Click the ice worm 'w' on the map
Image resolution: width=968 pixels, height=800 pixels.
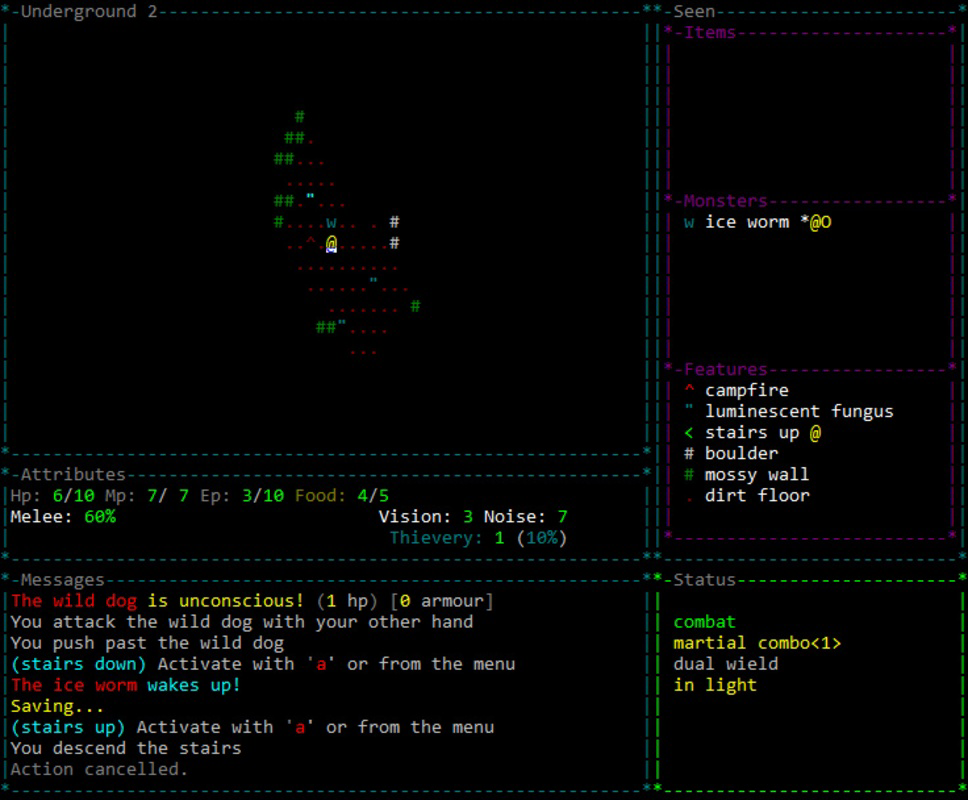pos(332,223)
